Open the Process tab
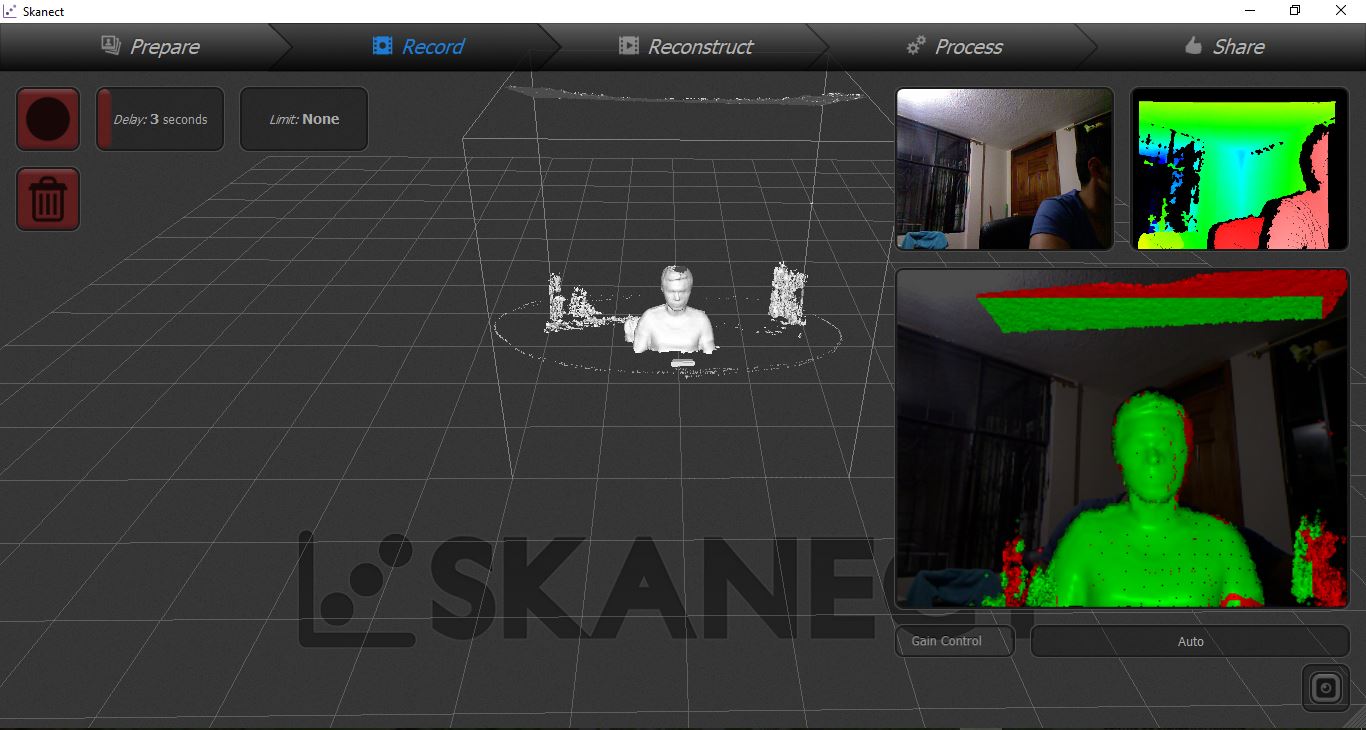Image resolution: width=1366 pixels, height=730 pixels. pyautogui.click(x=954, y=46)
